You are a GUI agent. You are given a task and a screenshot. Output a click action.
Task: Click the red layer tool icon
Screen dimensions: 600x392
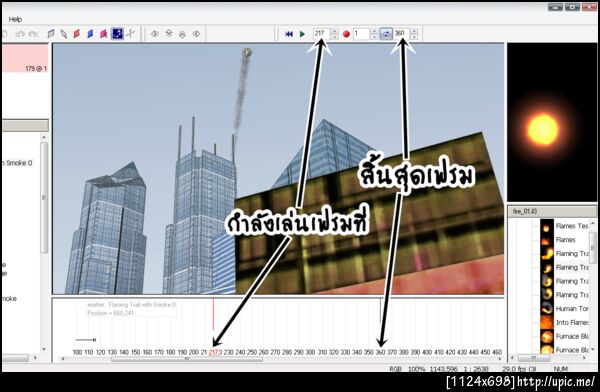[77, 34]
